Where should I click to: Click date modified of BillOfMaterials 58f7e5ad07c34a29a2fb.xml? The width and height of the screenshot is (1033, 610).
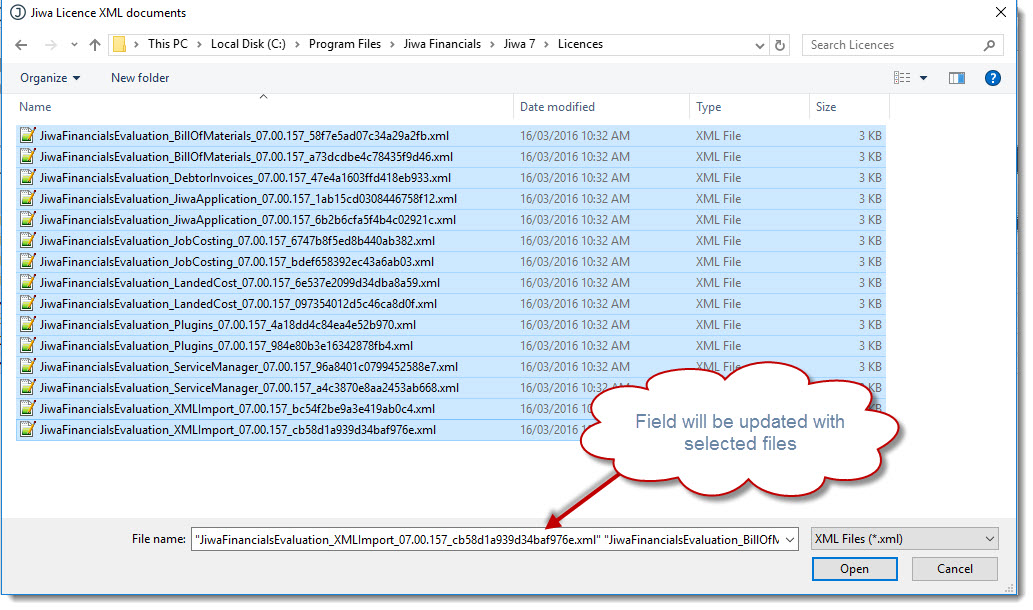pyautogui.click(x=574, y=136)
